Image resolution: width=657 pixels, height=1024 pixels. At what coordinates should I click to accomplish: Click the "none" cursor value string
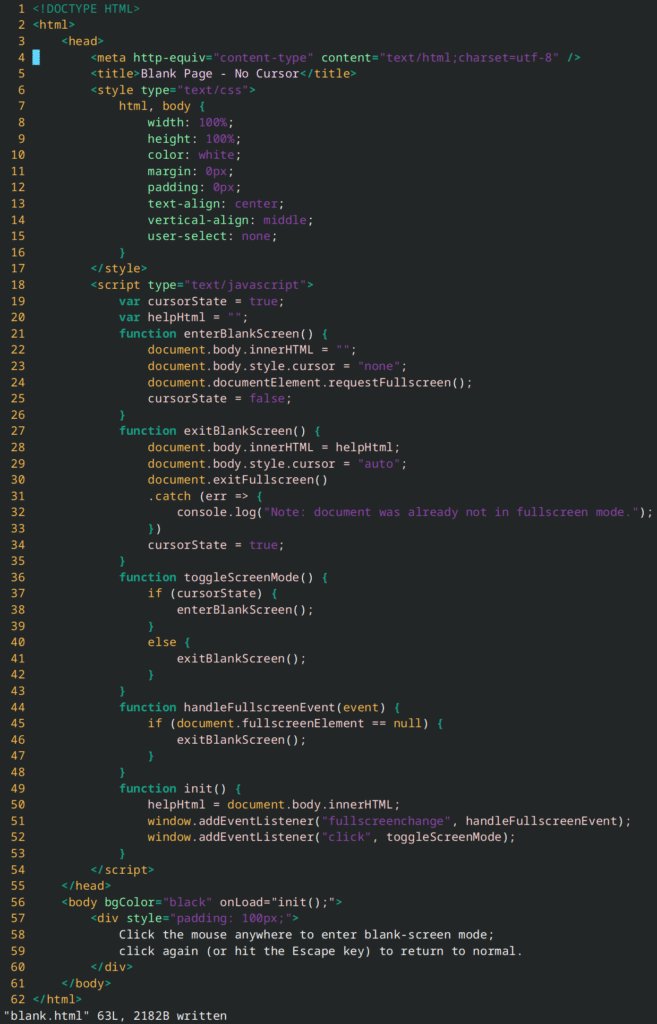[378, 366]
